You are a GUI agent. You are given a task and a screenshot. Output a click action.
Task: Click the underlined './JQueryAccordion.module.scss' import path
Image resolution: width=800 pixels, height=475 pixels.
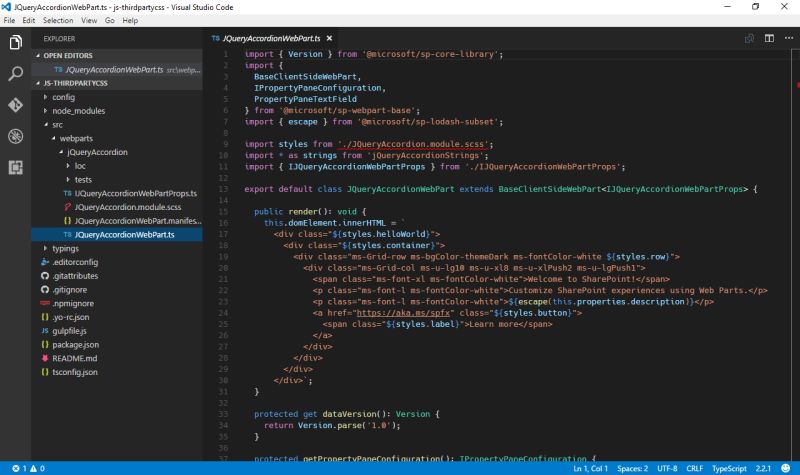point(413,144)
